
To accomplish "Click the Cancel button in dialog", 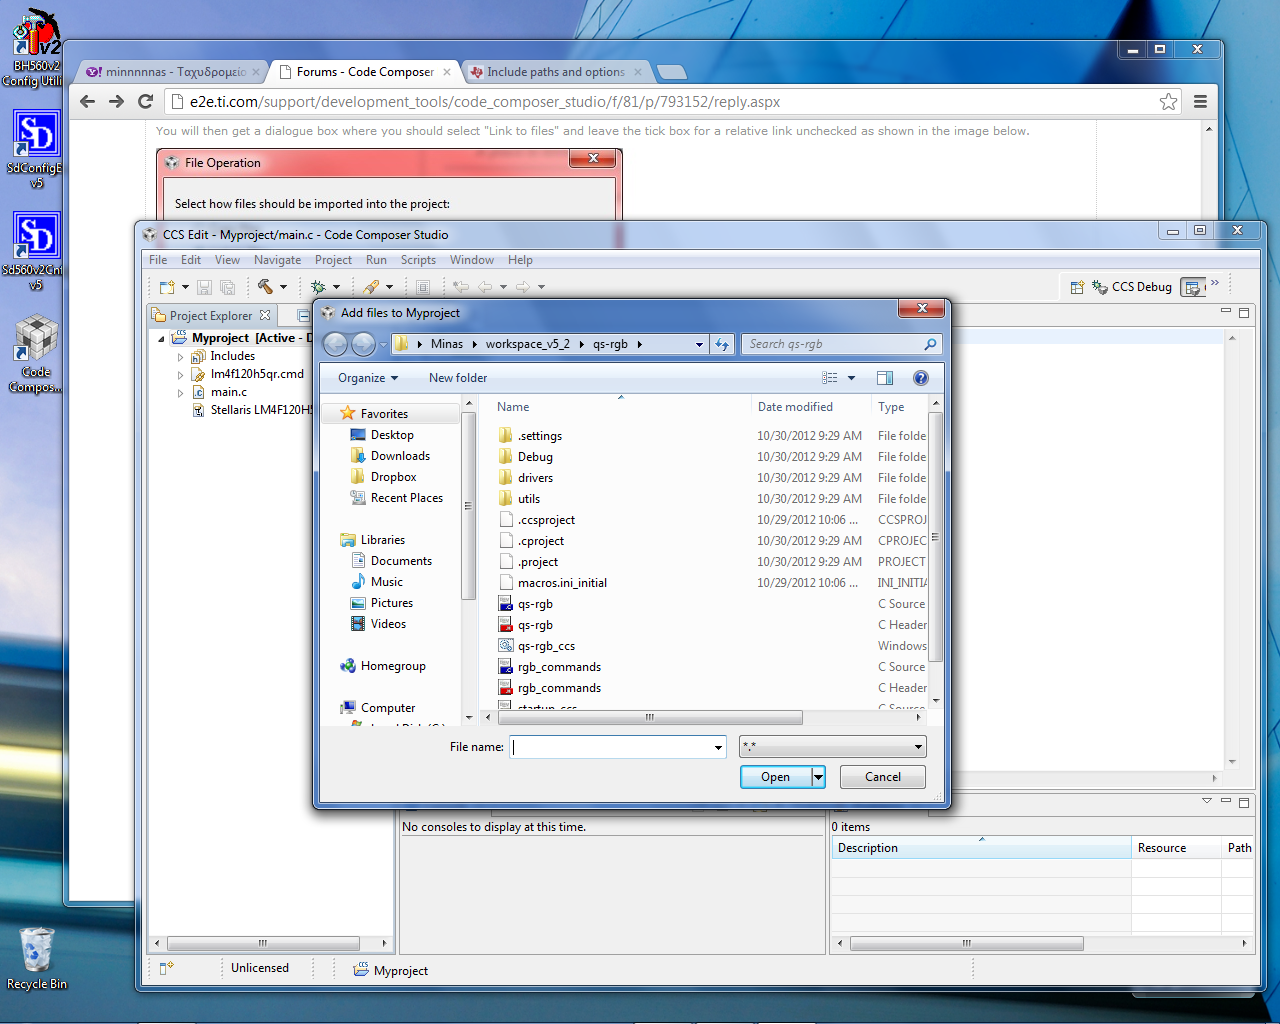I will tap(883, 777).
